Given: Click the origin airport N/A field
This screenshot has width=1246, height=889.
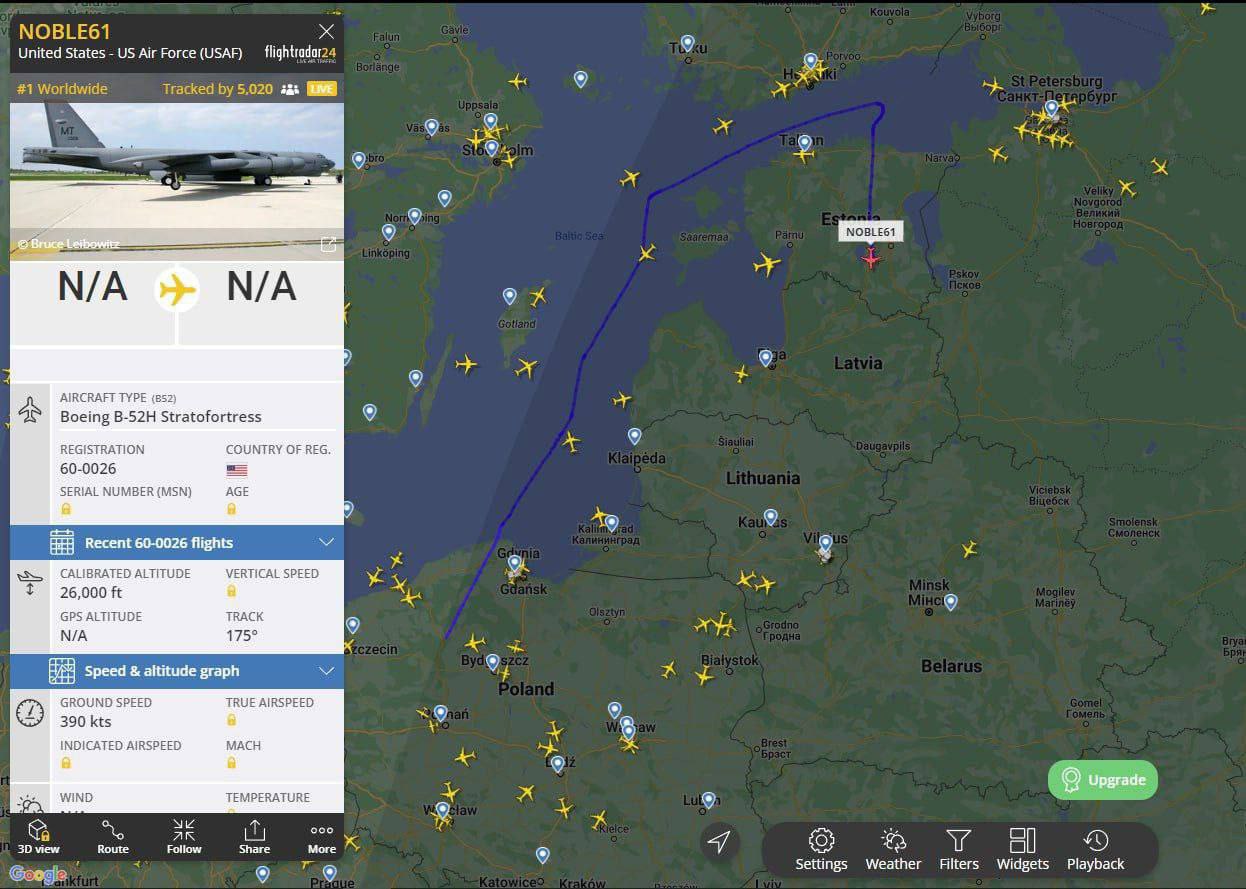Looking at the screenshot, I should coord(93,286).
